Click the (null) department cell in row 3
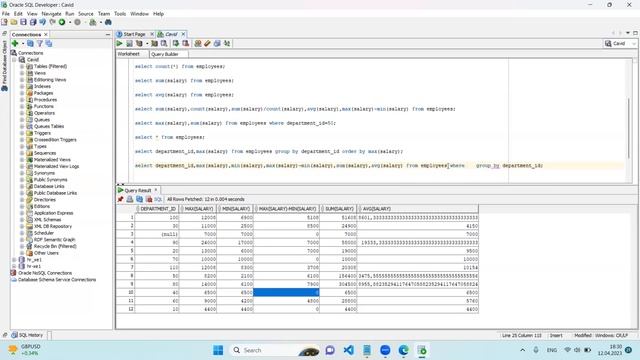 158,234
